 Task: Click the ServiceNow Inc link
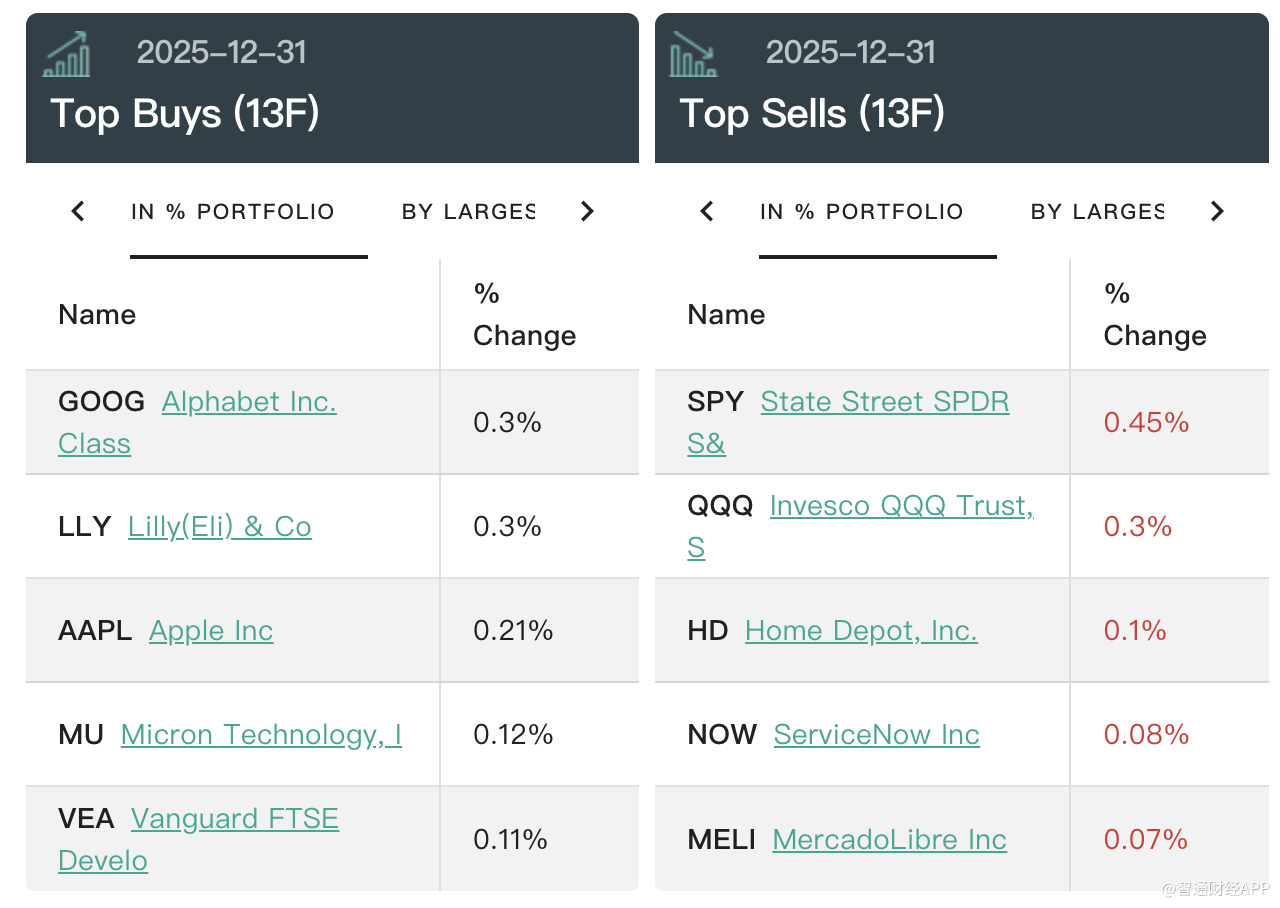[x=876, y=734]
